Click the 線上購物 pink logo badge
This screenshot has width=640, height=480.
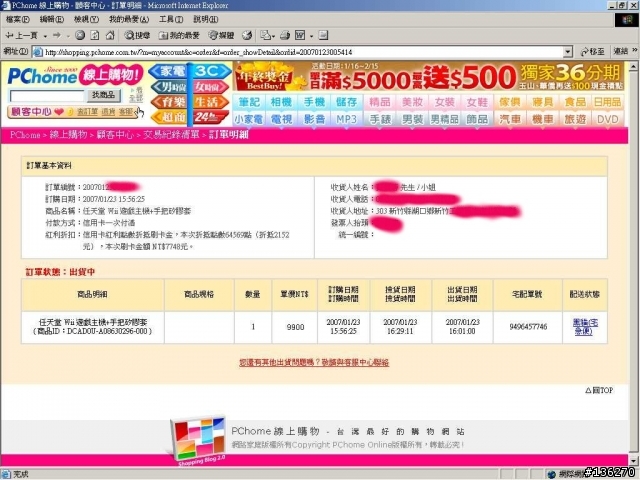(111, 75)
